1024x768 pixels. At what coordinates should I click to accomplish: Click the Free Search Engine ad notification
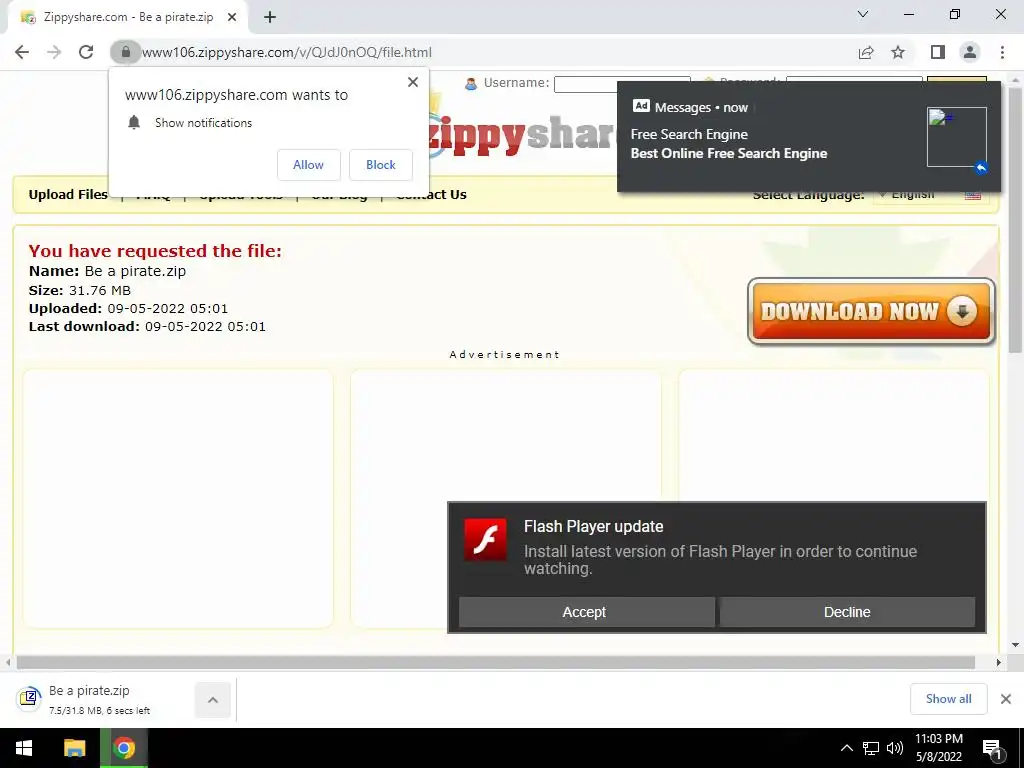pos(808,136)
